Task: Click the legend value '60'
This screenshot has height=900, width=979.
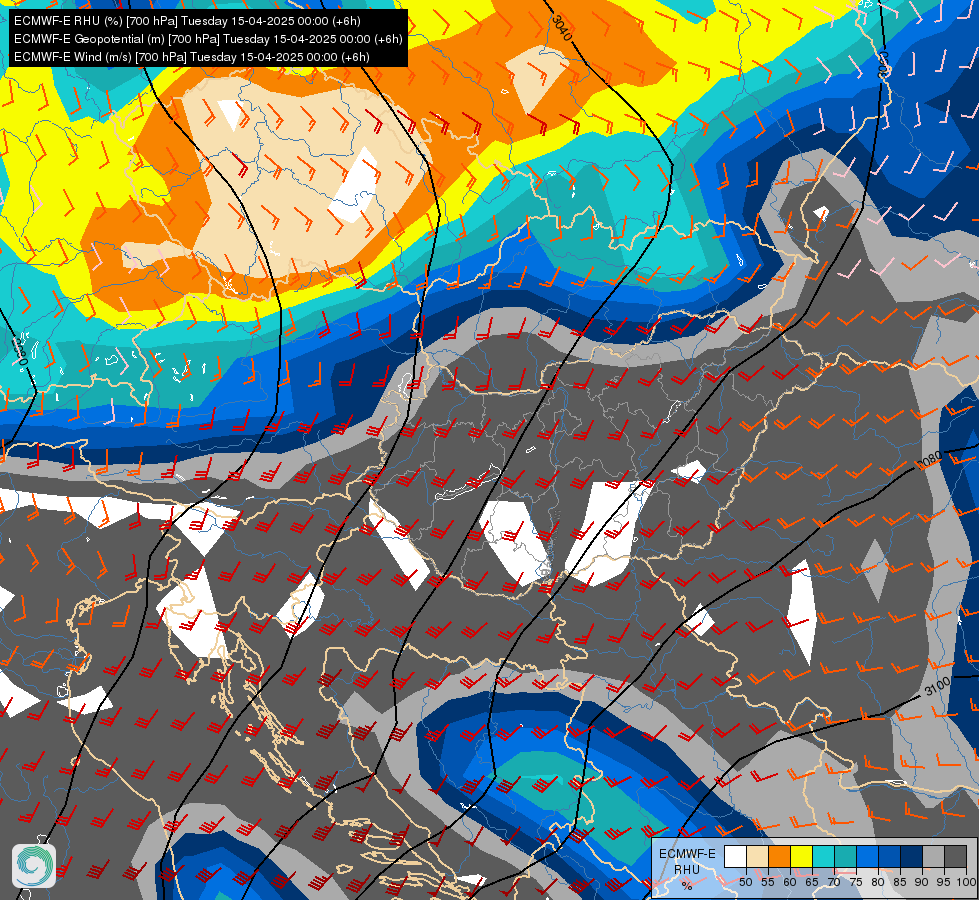Action: click(790, 882)
